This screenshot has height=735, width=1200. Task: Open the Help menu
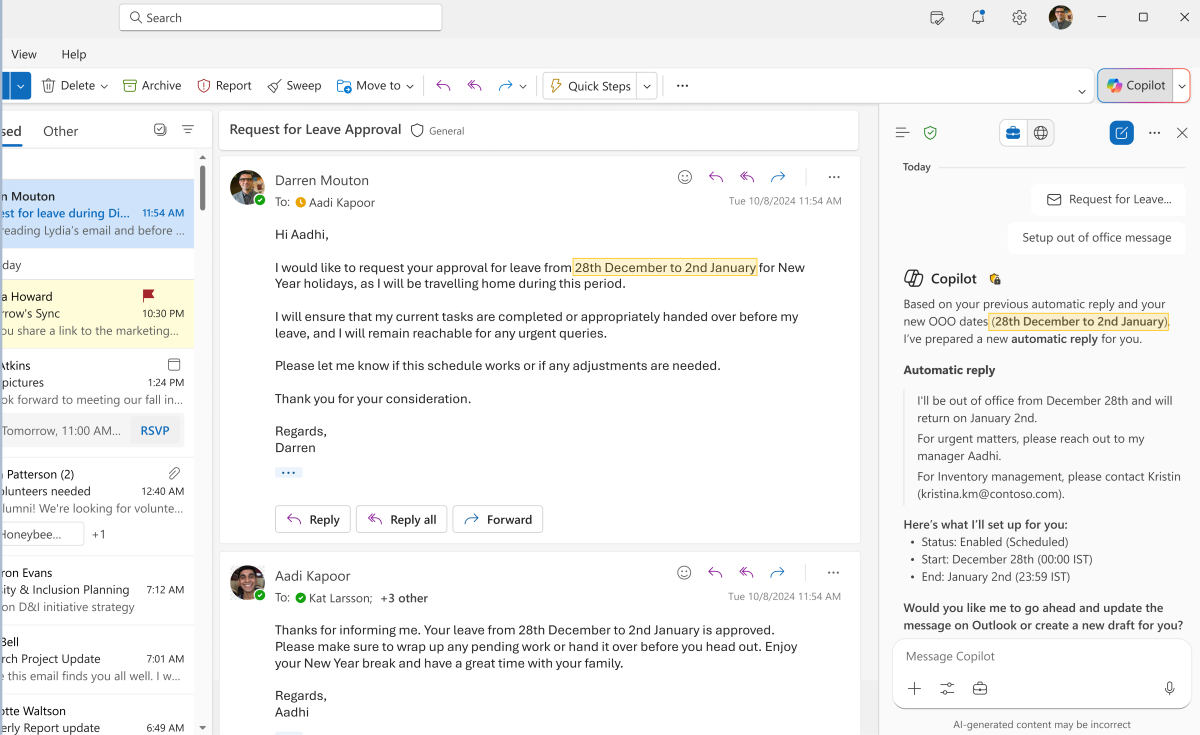73,54
